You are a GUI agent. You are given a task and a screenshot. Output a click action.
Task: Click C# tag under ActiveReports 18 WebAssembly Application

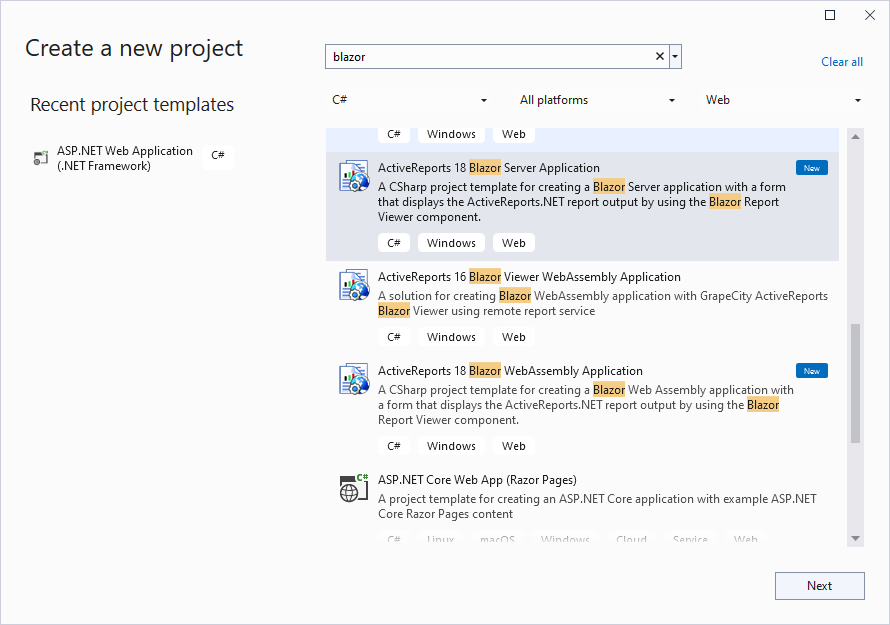tap(394, 446)
